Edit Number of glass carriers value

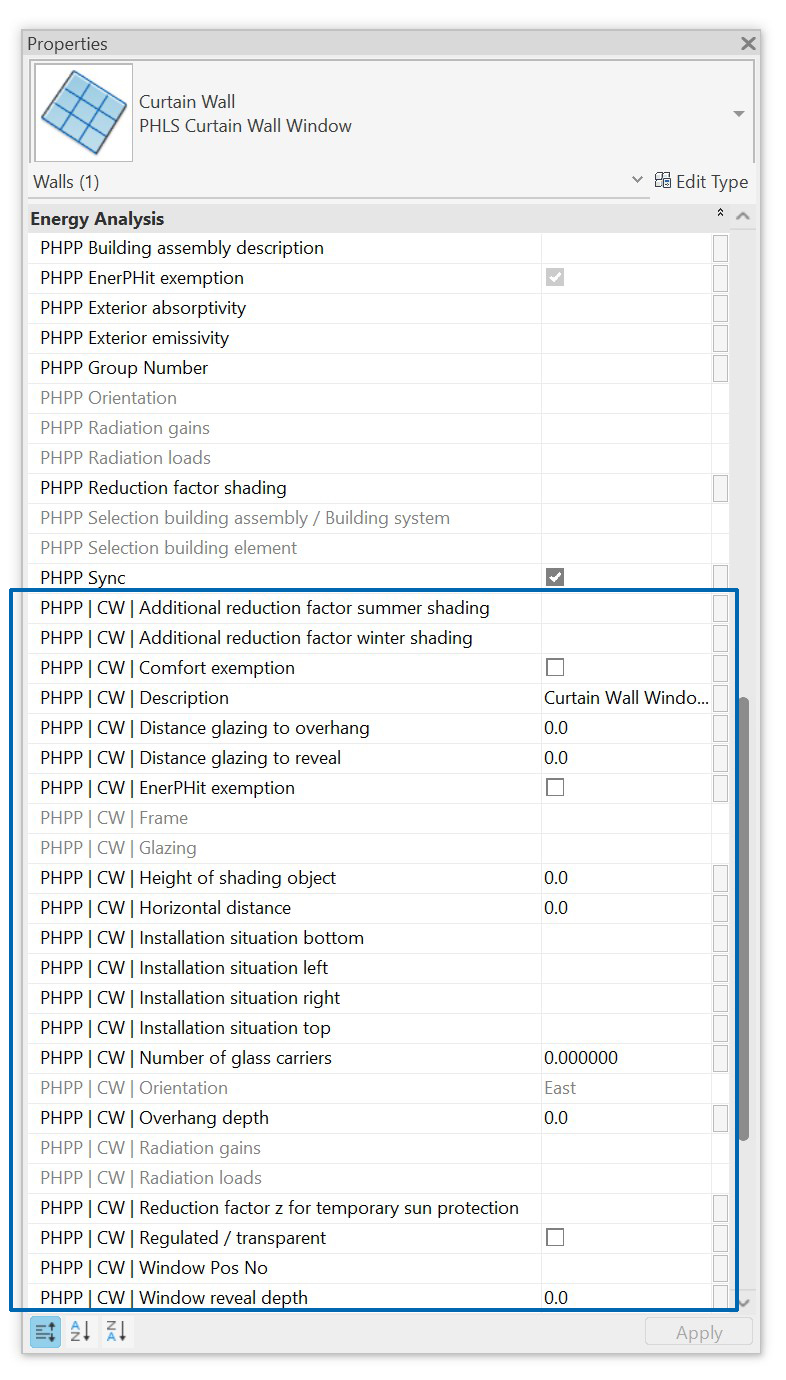[x=626, y=1058]
